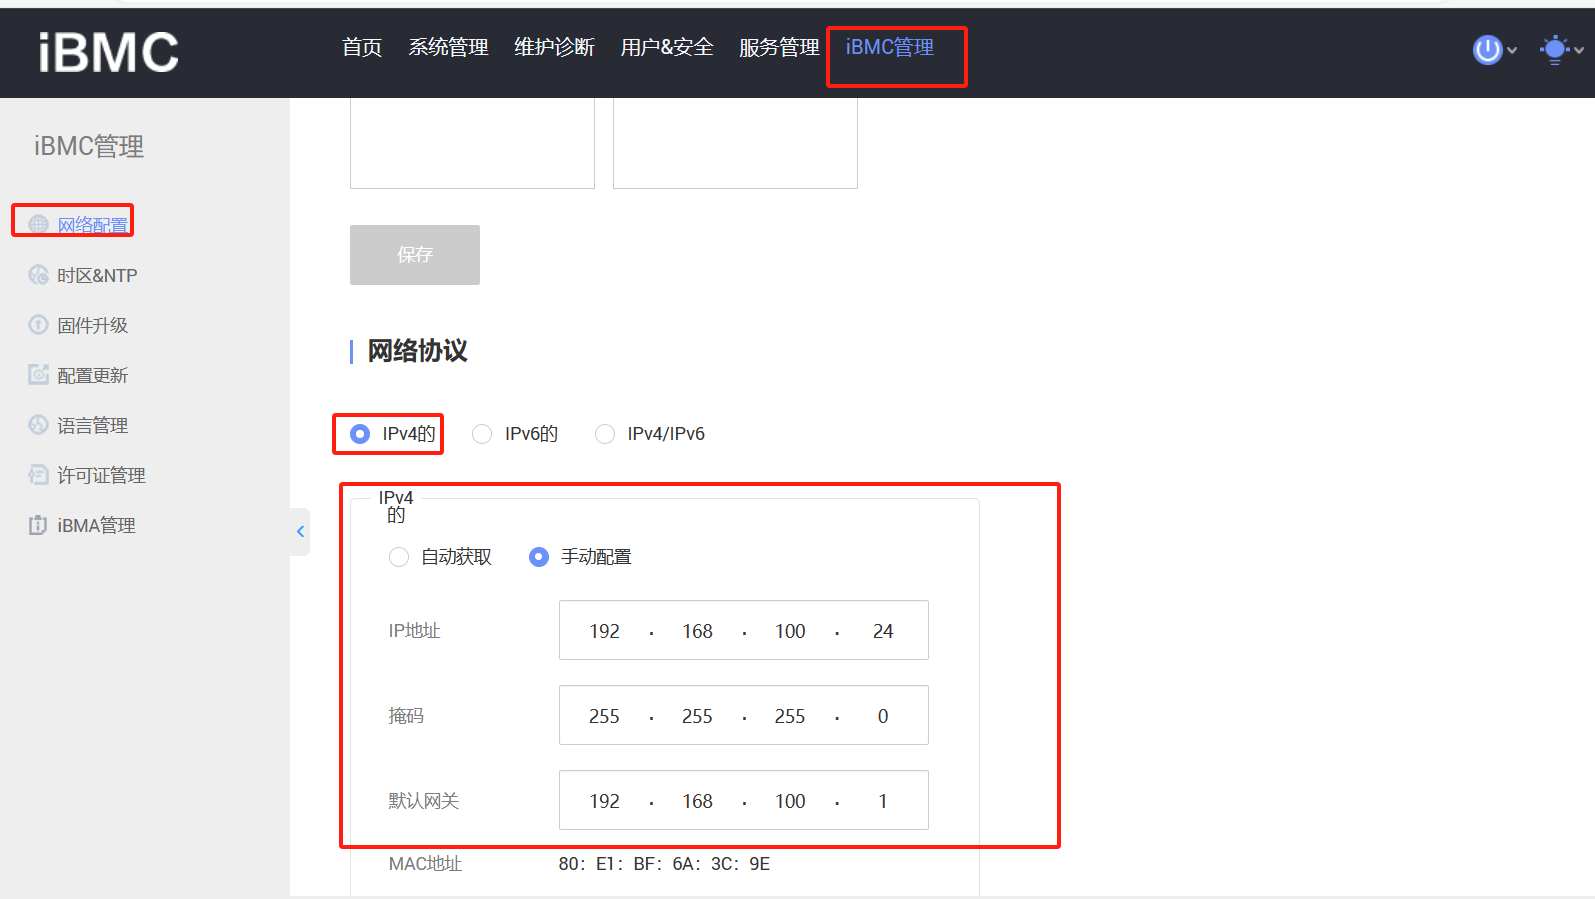Click the 固件升级 sidebar icon
1595x899 pixels.
click(38, 325)
